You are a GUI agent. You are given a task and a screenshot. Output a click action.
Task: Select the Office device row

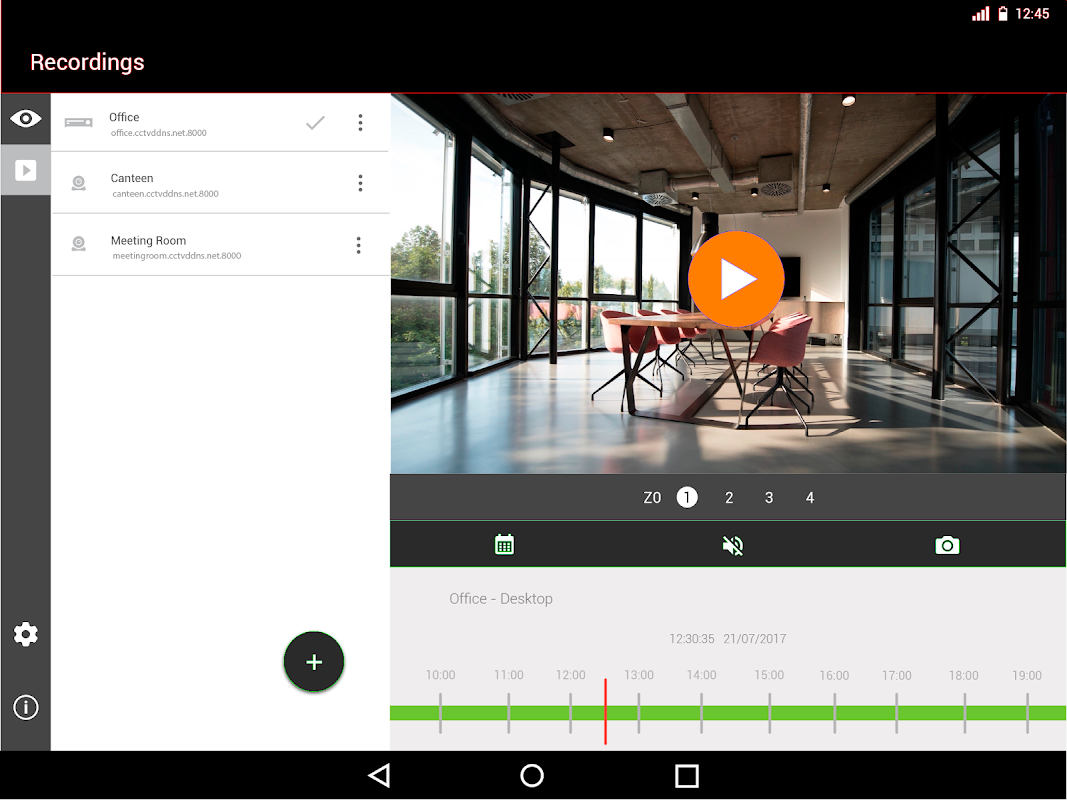tap(220, 122)
